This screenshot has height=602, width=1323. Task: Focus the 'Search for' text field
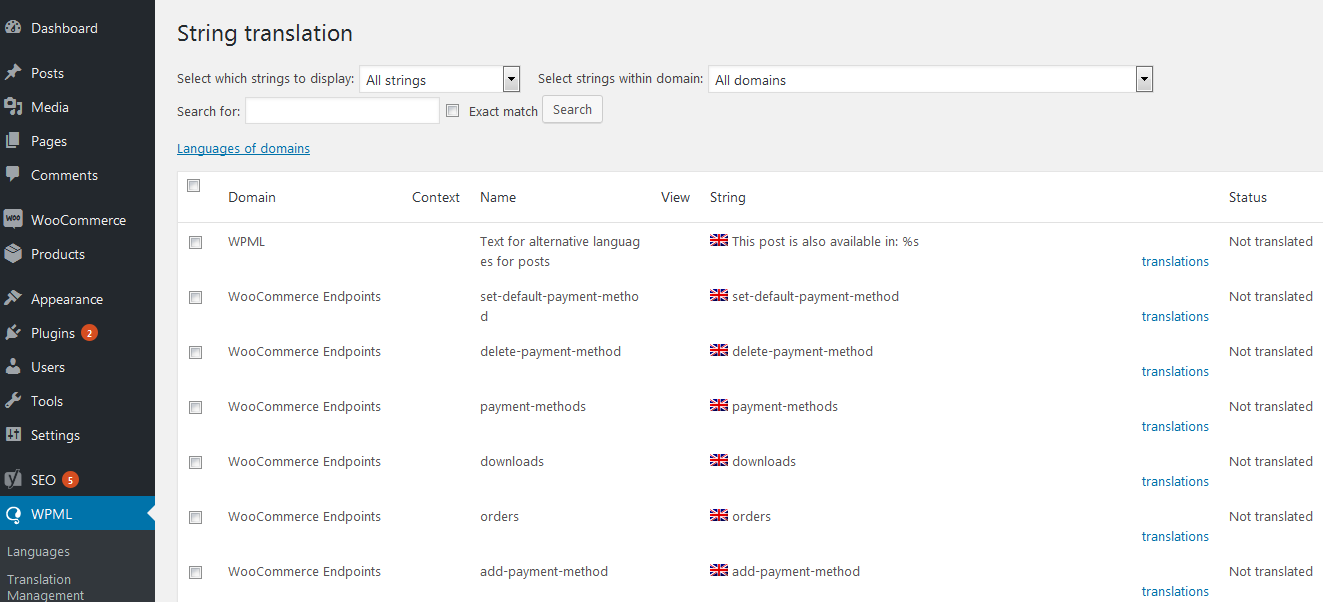click(x=342, y=111)
